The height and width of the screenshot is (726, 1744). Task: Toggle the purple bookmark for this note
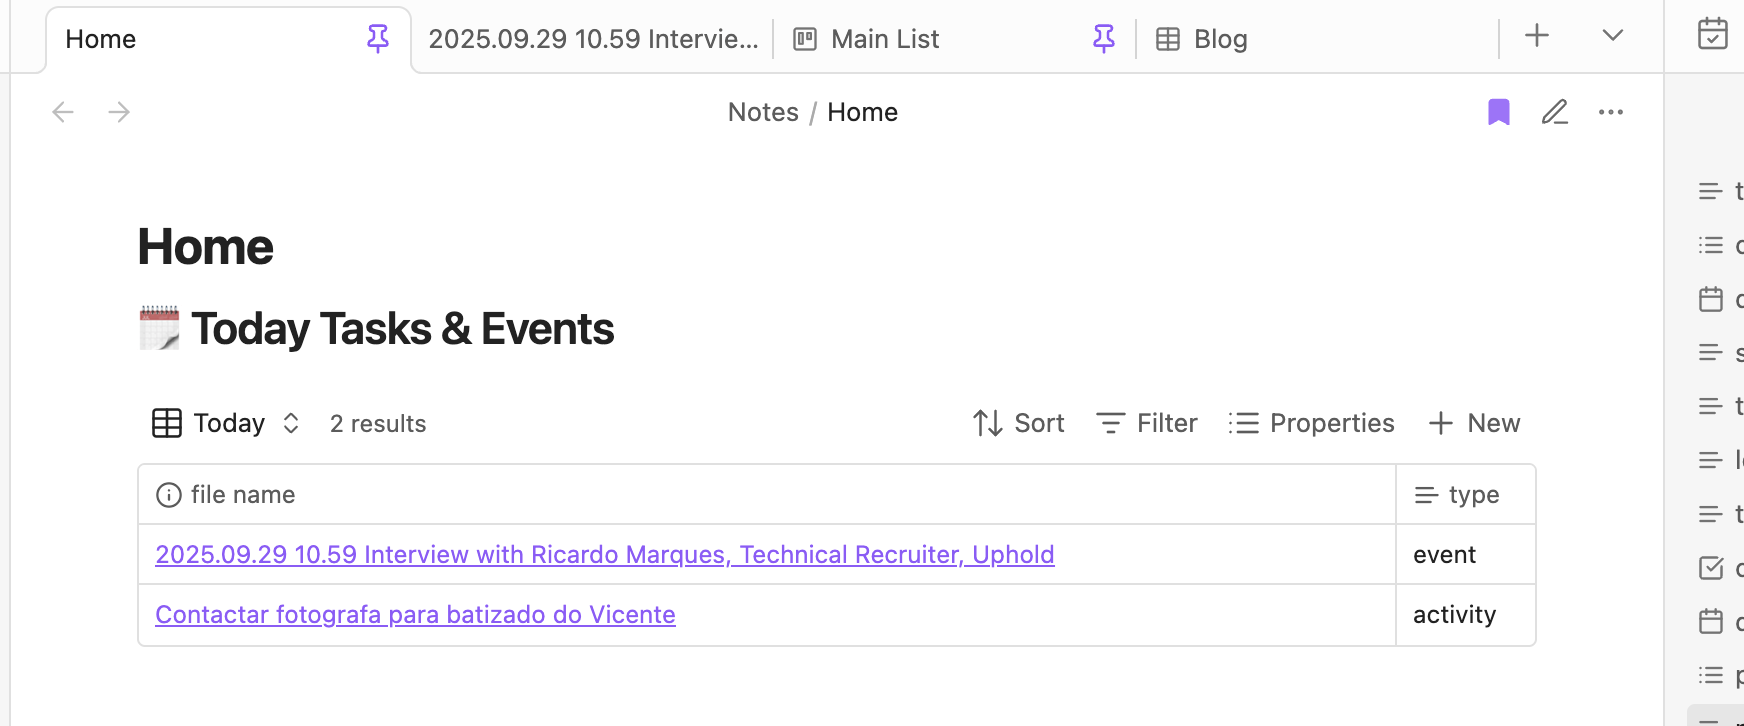1498,112
